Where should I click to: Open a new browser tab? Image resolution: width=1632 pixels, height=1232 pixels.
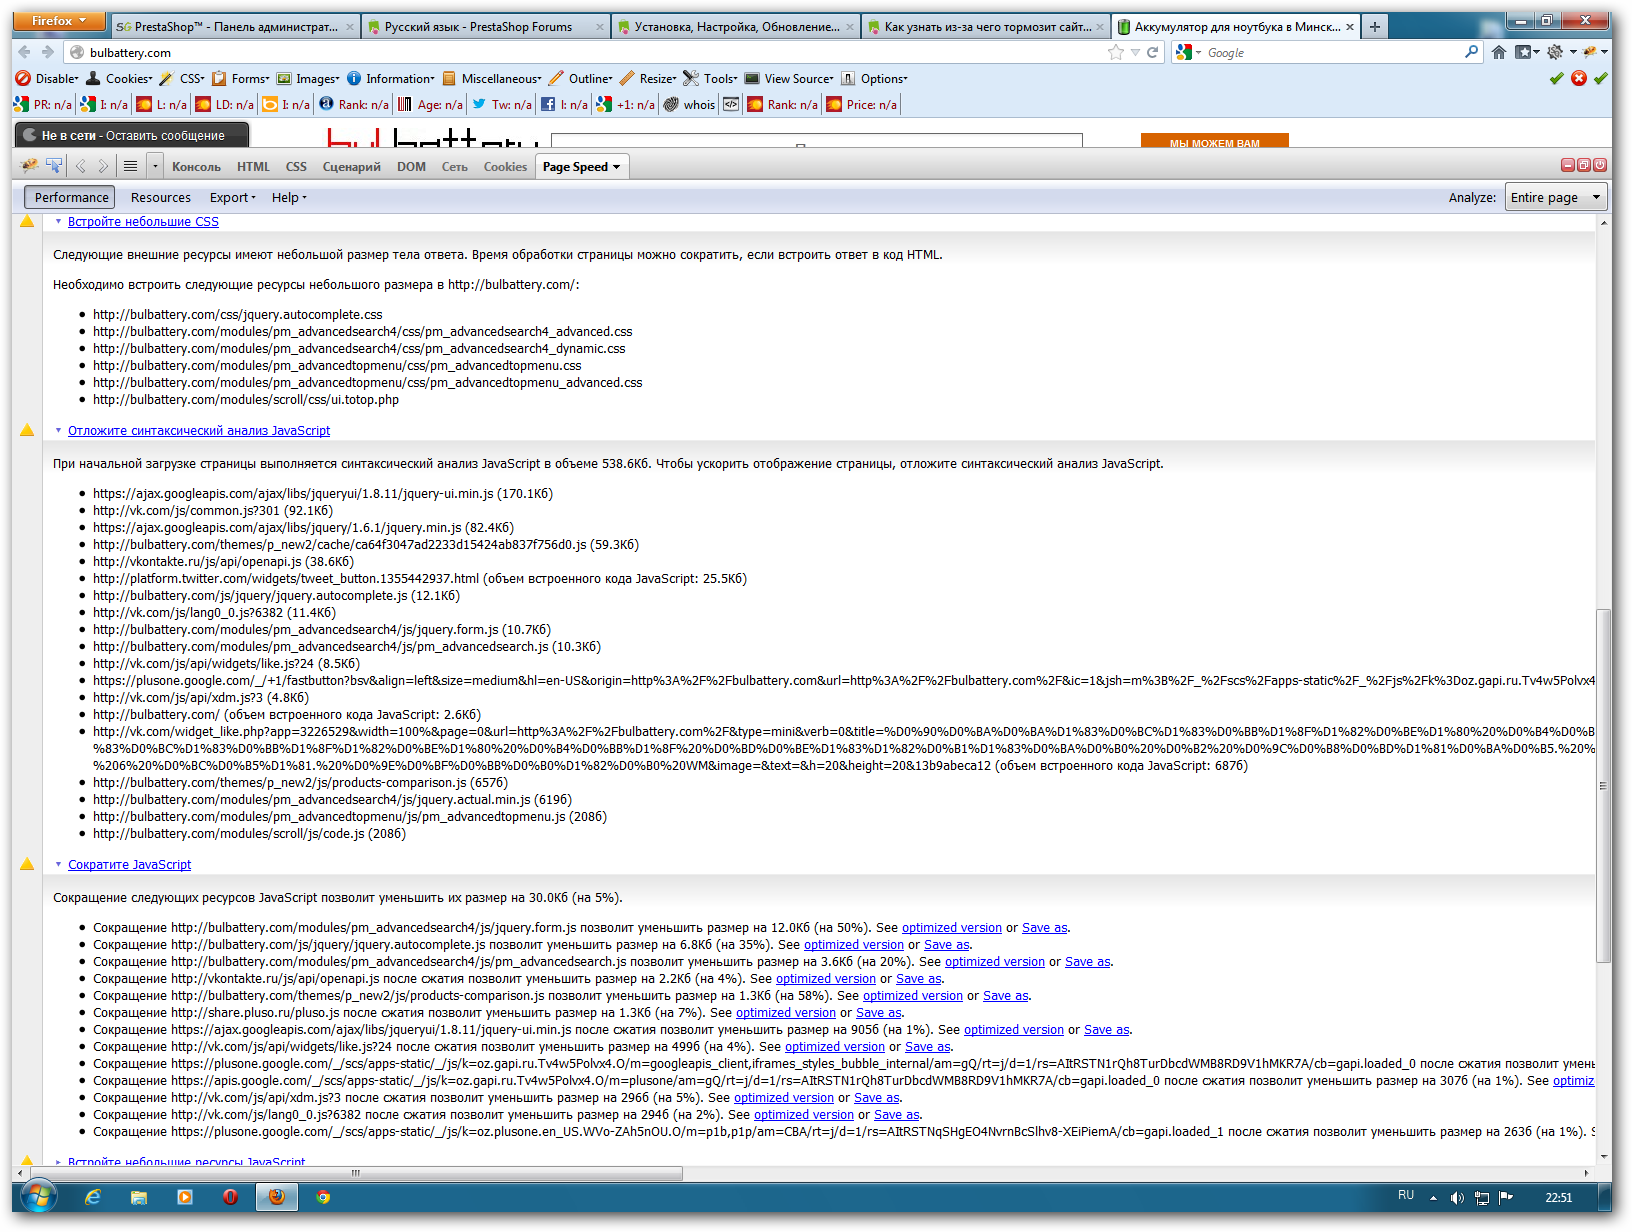click(x=1375, y=27)
